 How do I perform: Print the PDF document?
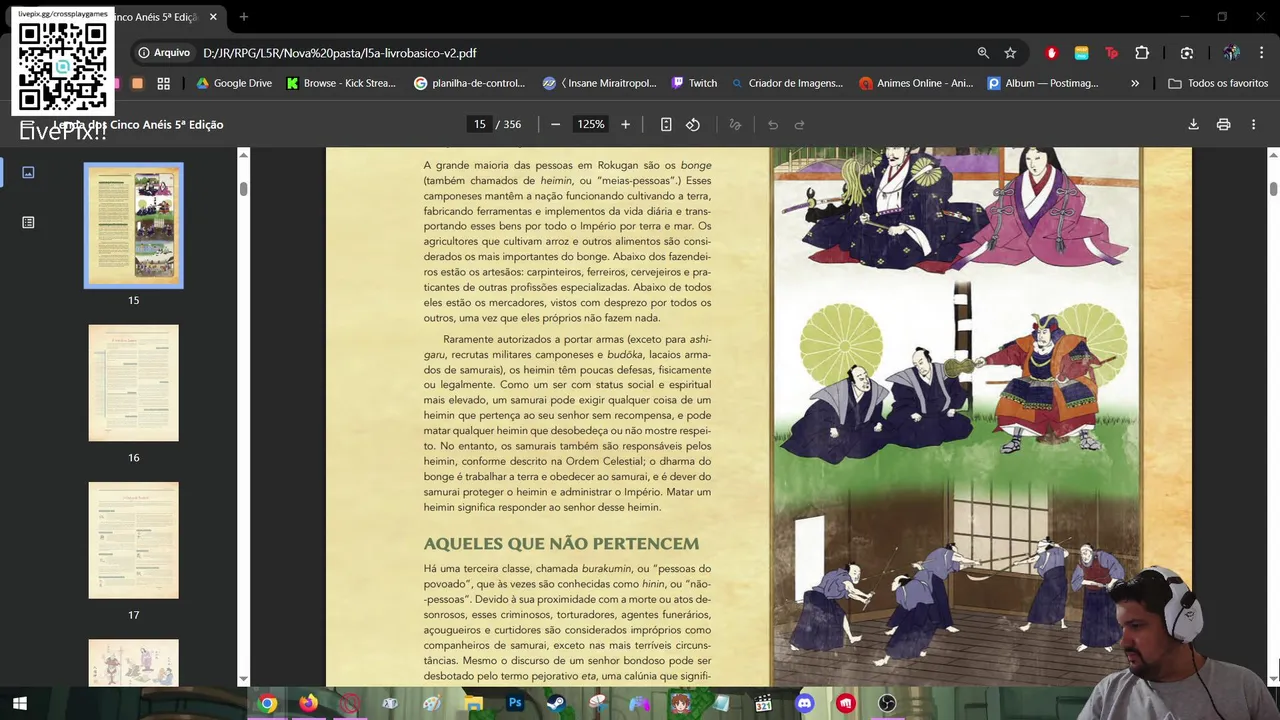[1223, 124]
